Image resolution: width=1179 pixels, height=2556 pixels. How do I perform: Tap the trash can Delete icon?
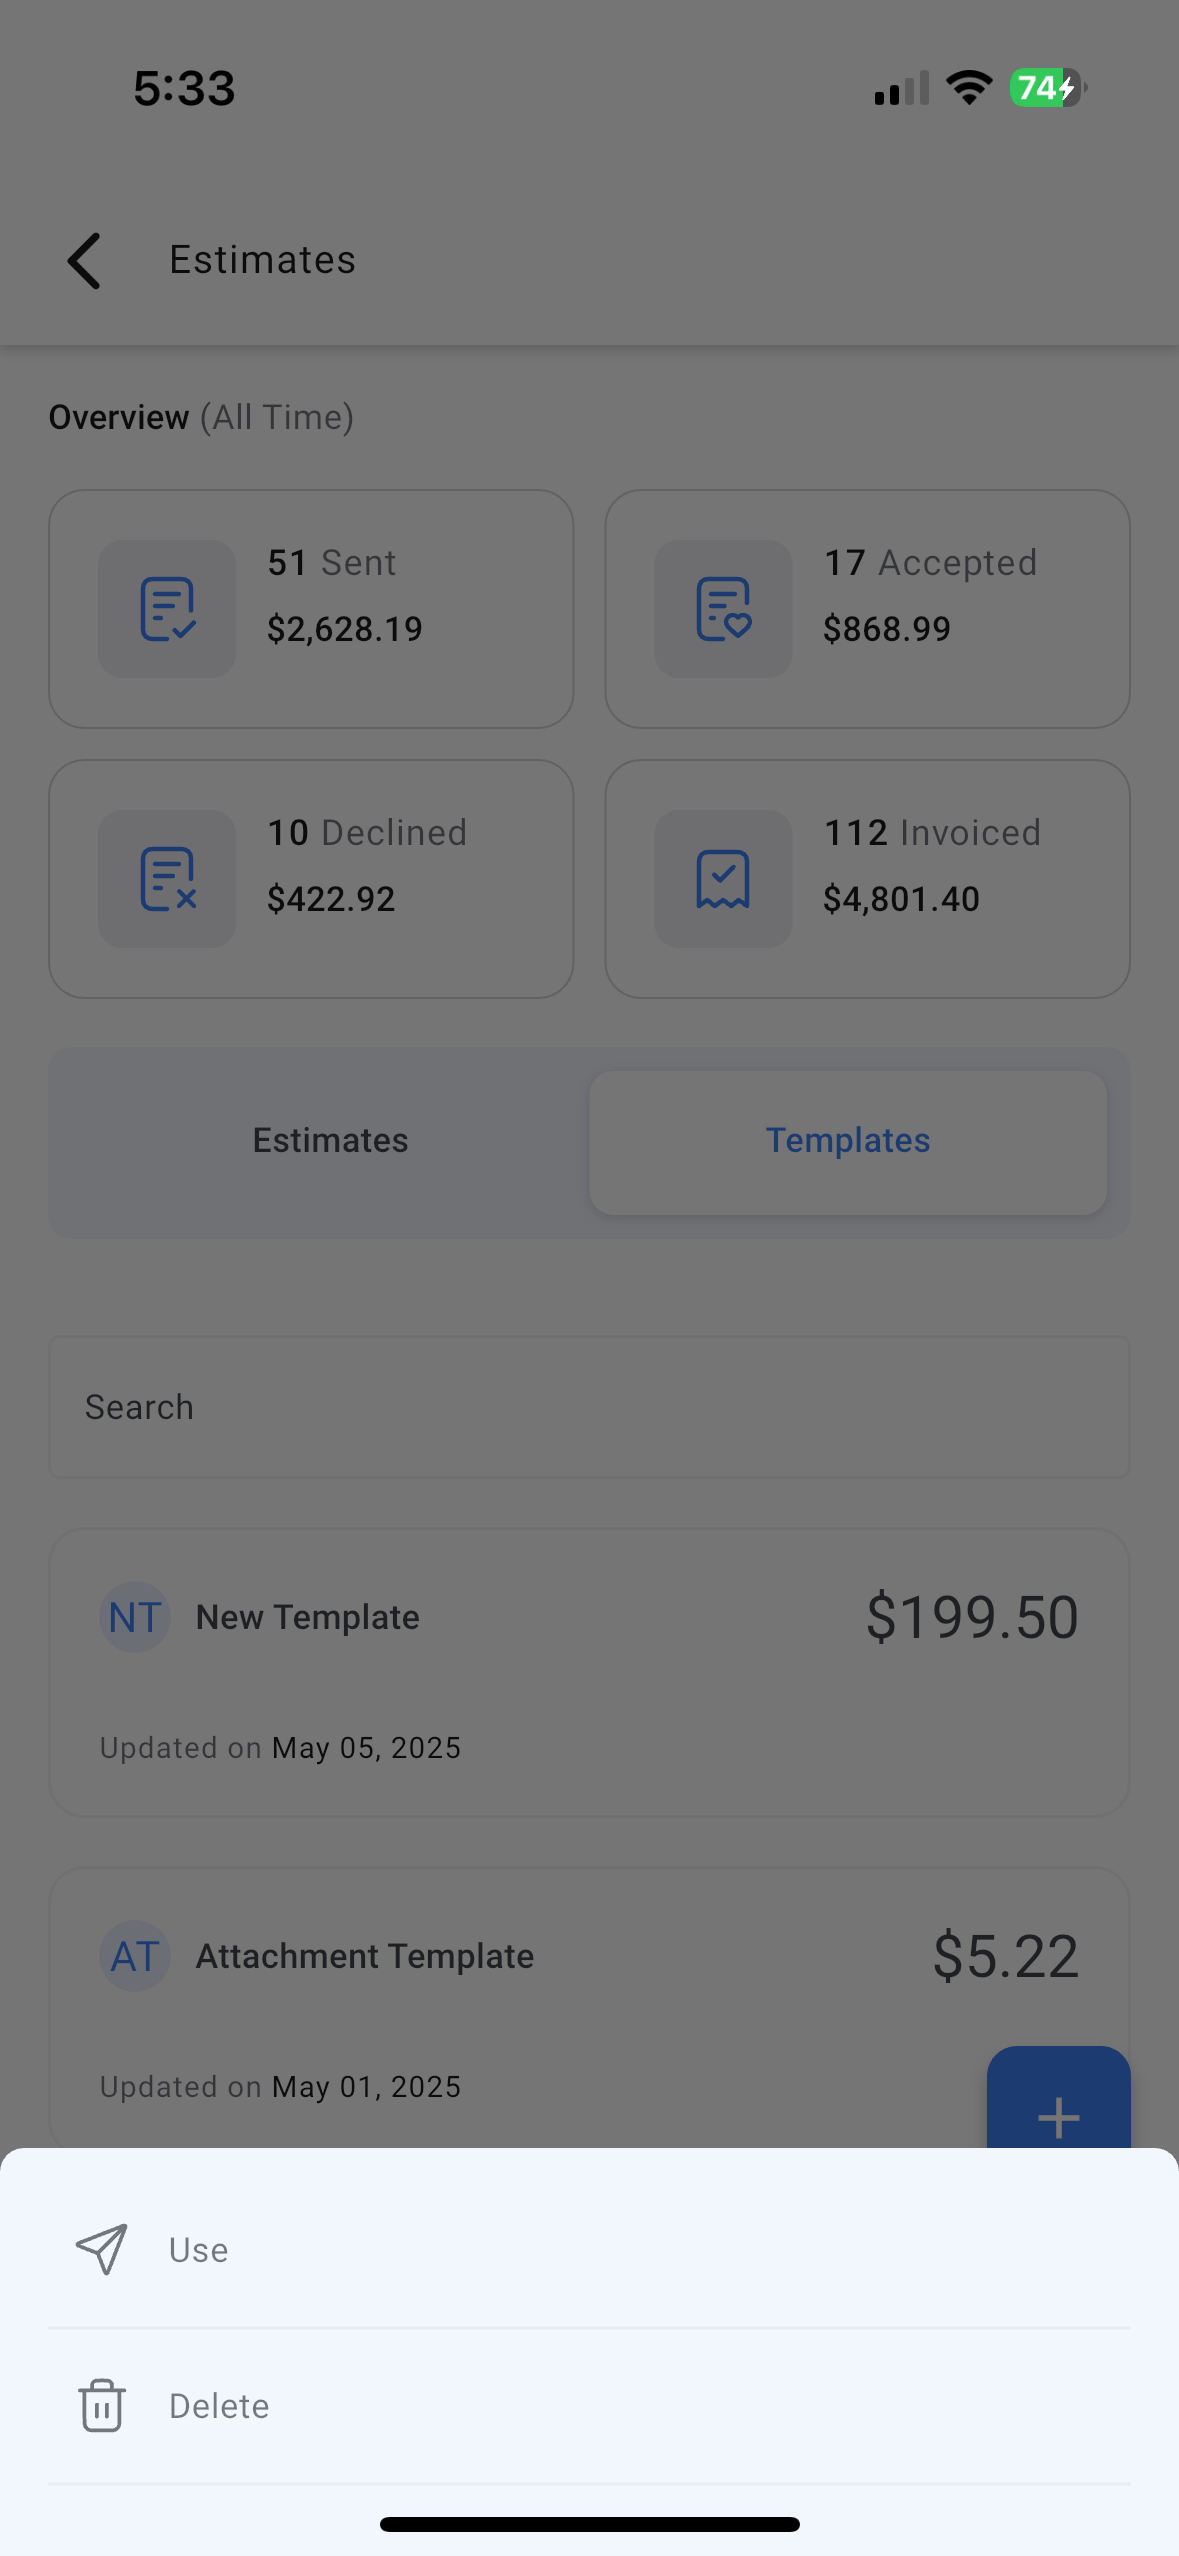click(x=102, y=2405)
